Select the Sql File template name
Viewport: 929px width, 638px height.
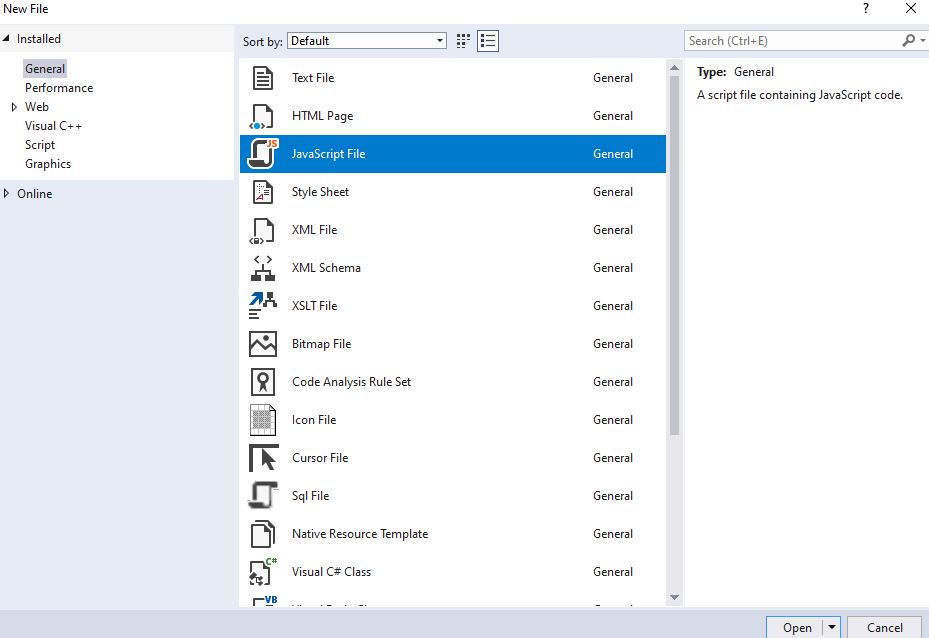pos(310,496)
